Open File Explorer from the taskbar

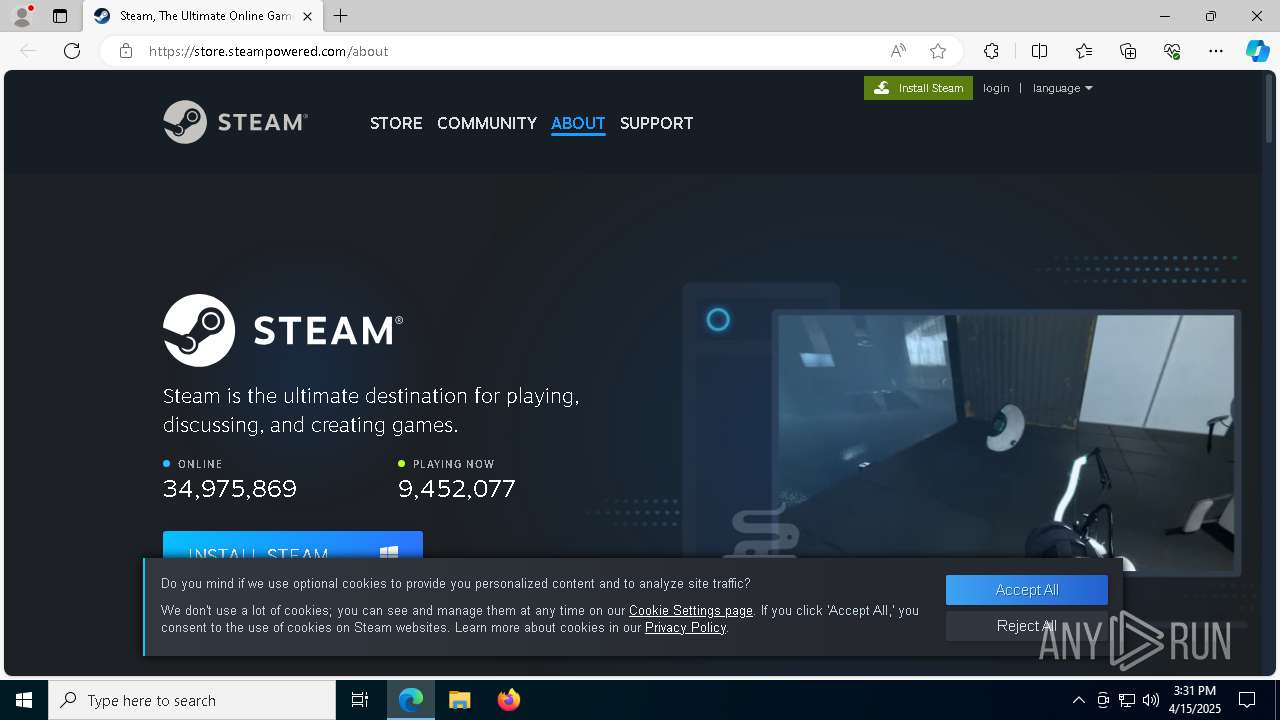coord(460,700)
